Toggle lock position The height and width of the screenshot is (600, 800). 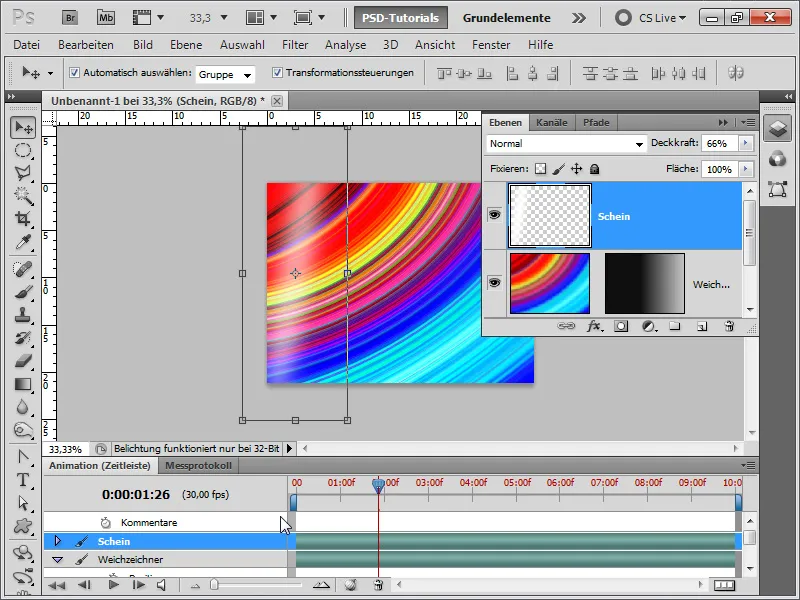coord(577,169)
